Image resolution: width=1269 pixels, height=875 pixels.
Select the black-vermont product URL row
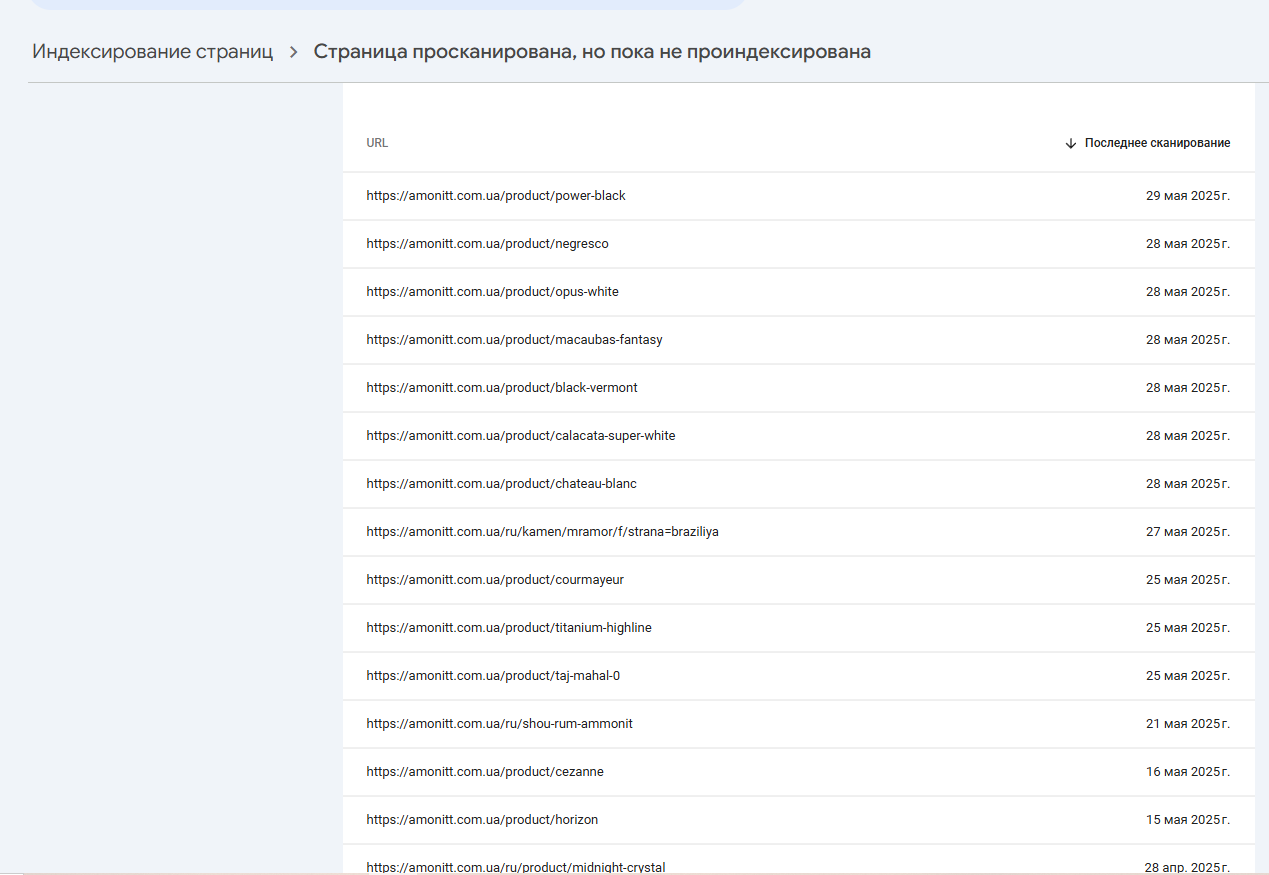[x=798, y=388]
